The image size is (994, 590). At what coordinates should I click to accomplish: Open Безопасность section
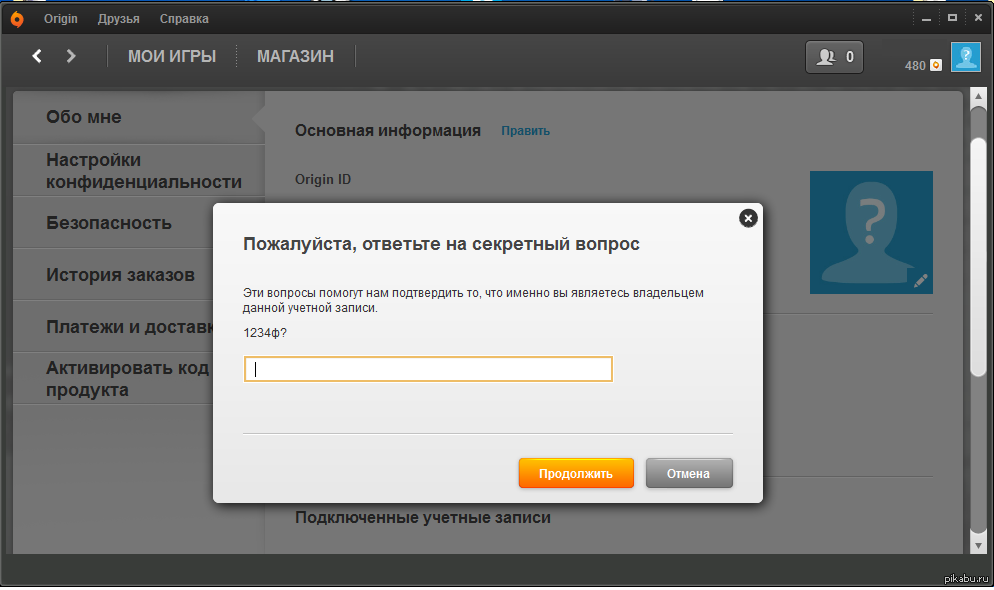pos(113,223)
